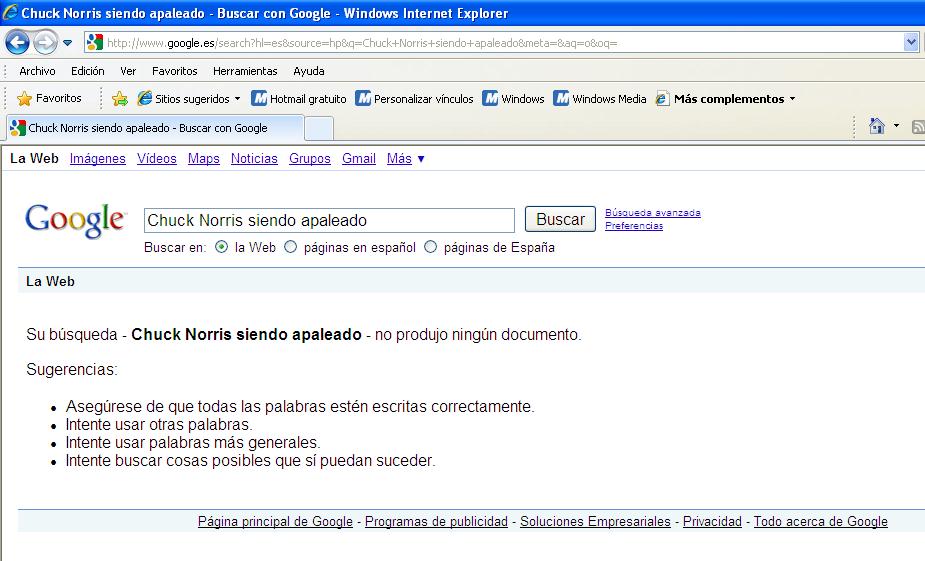Screen dimensions: 925x561
Task: Click the Favoritos star icon
Action: pos(25,98)
